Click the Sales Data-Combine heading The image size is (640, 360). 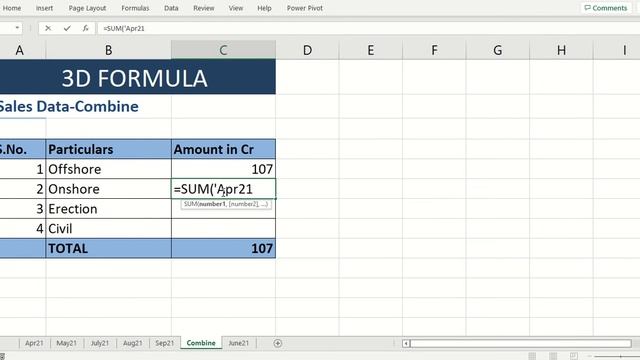(69, 107)
